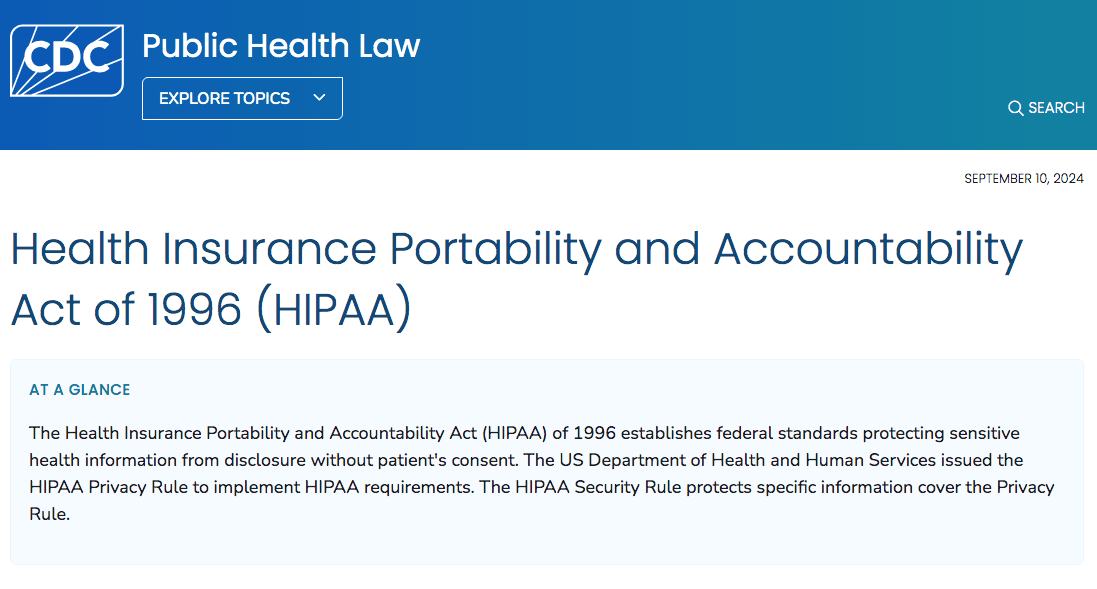Click the September 10, 2024 date text
1097x589 pixels.
pos(1024,178)
